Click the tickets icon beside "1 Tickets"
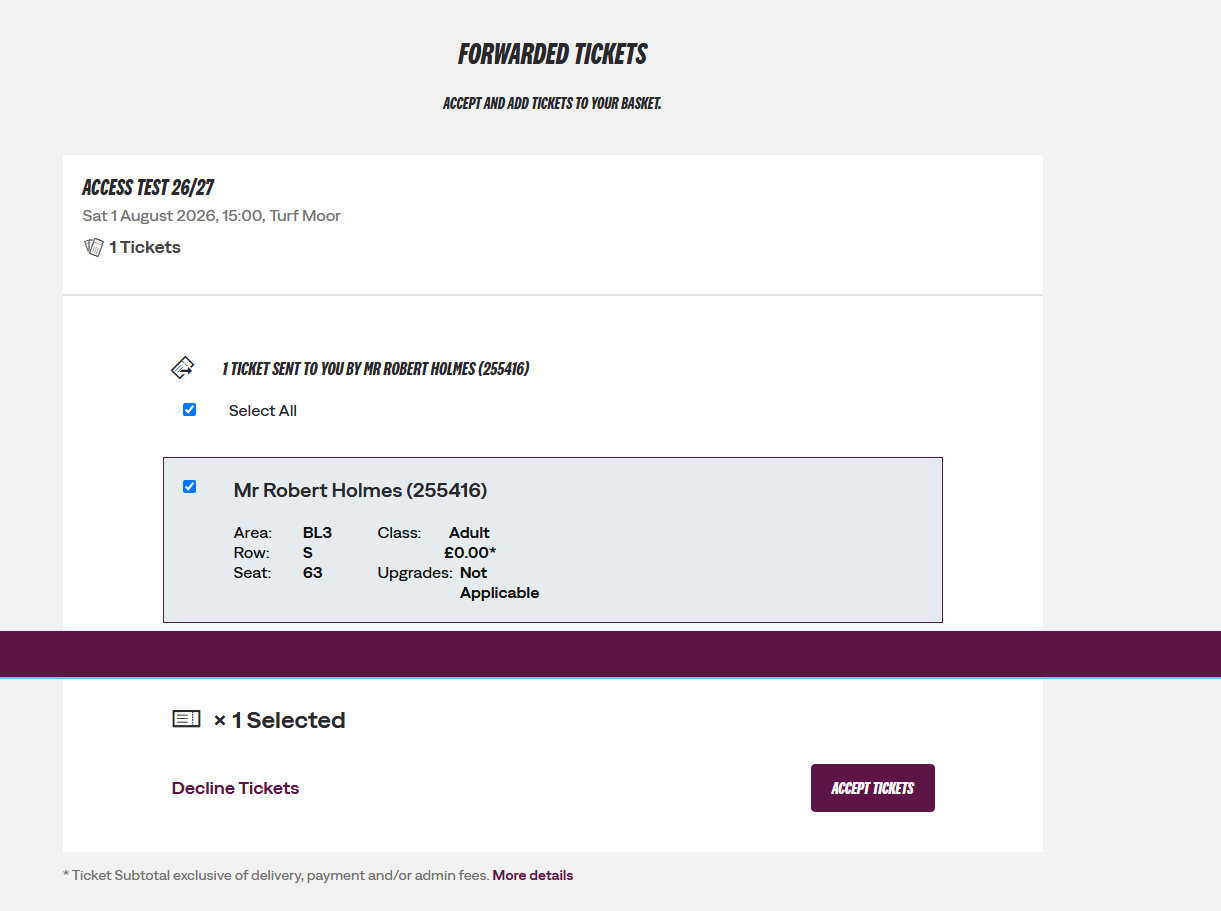 pyautogui.click(x=93, y=247)
